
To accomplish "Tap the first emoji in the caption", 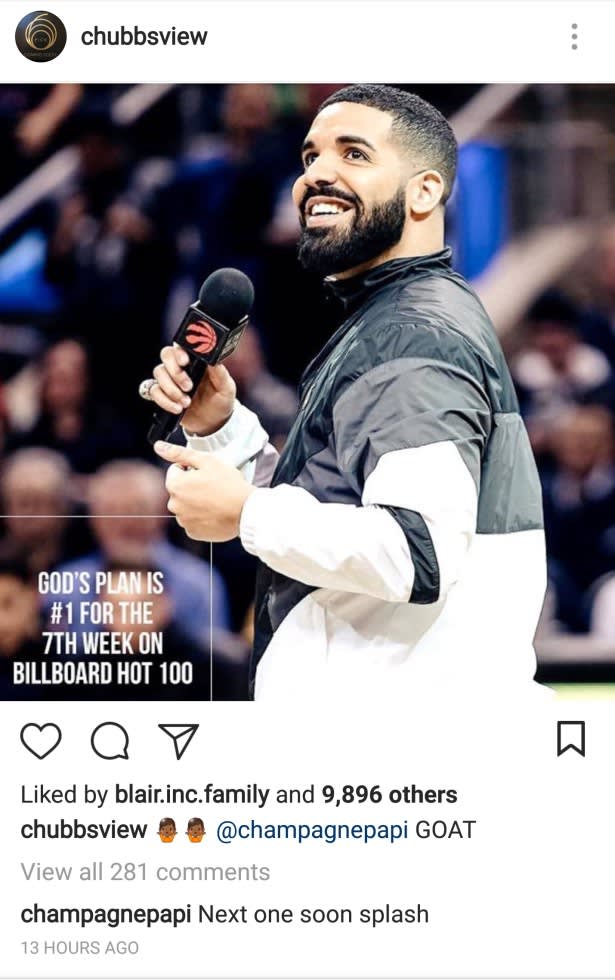I will pos(166,830).
